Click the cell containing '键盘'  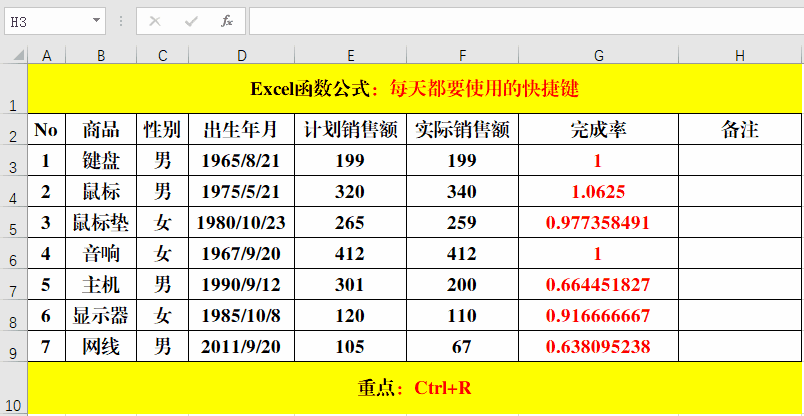coord(101,161)
